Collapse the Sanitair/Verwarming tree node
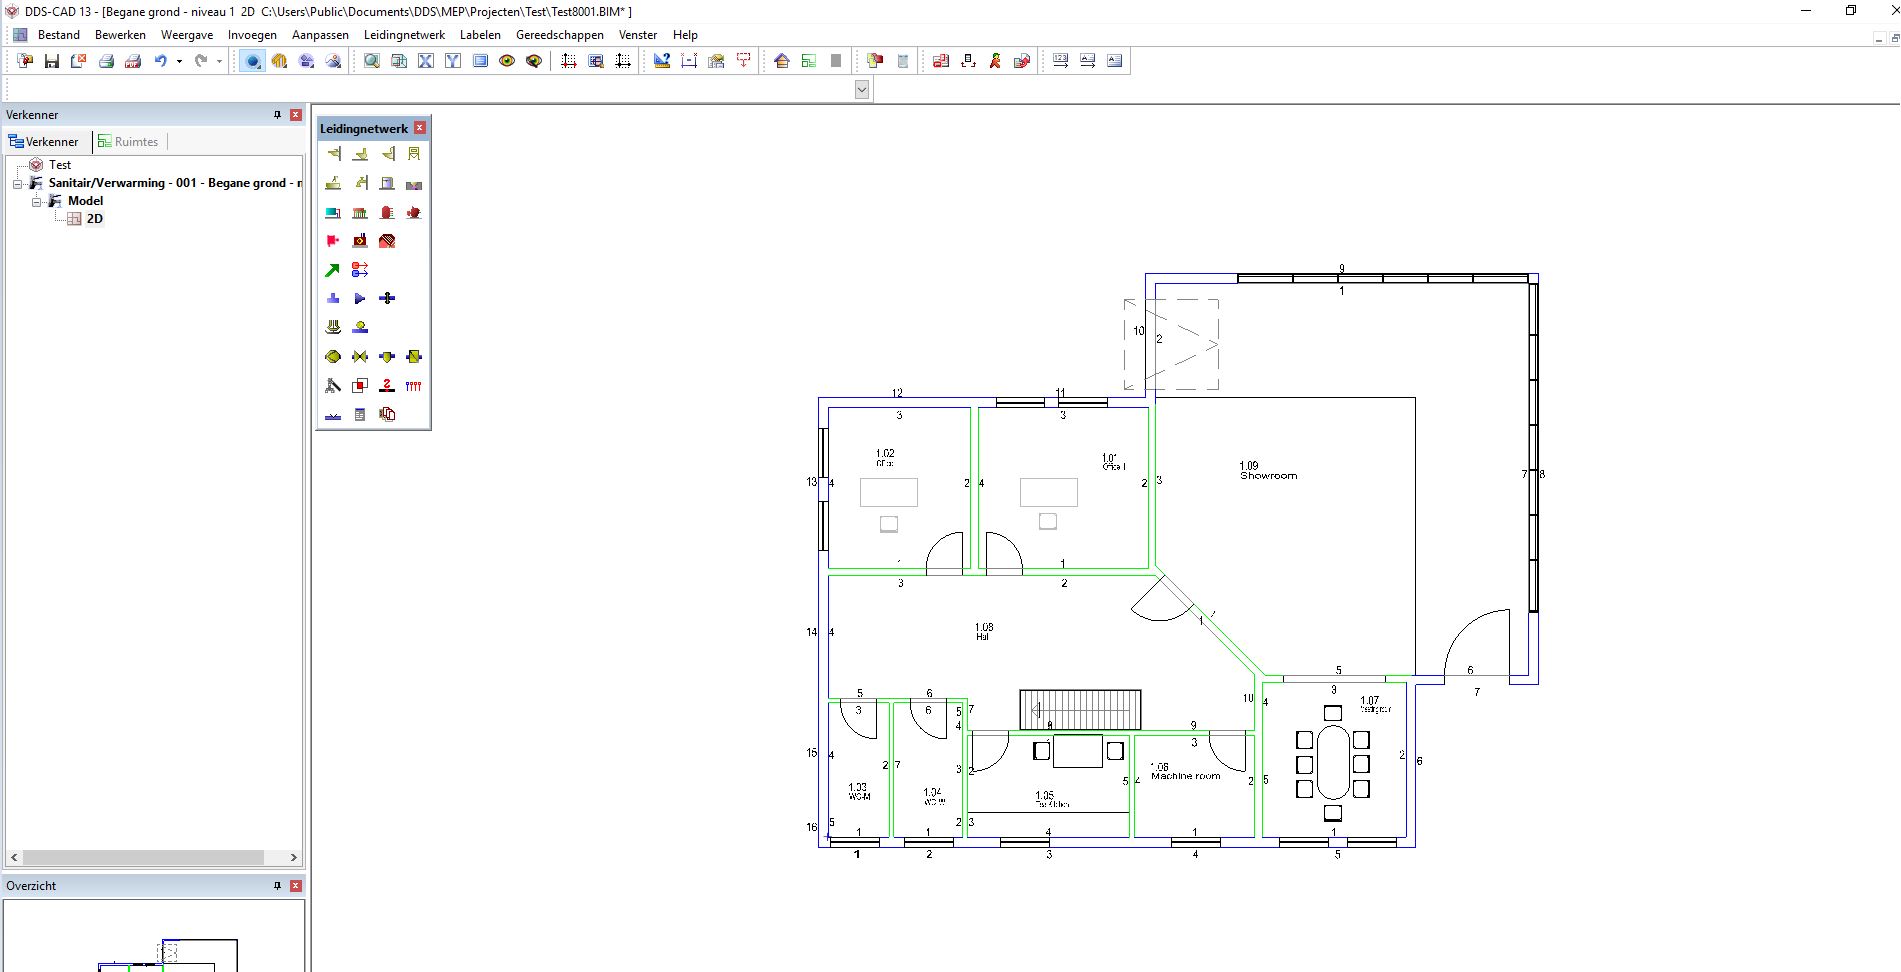 pos(18,184)
